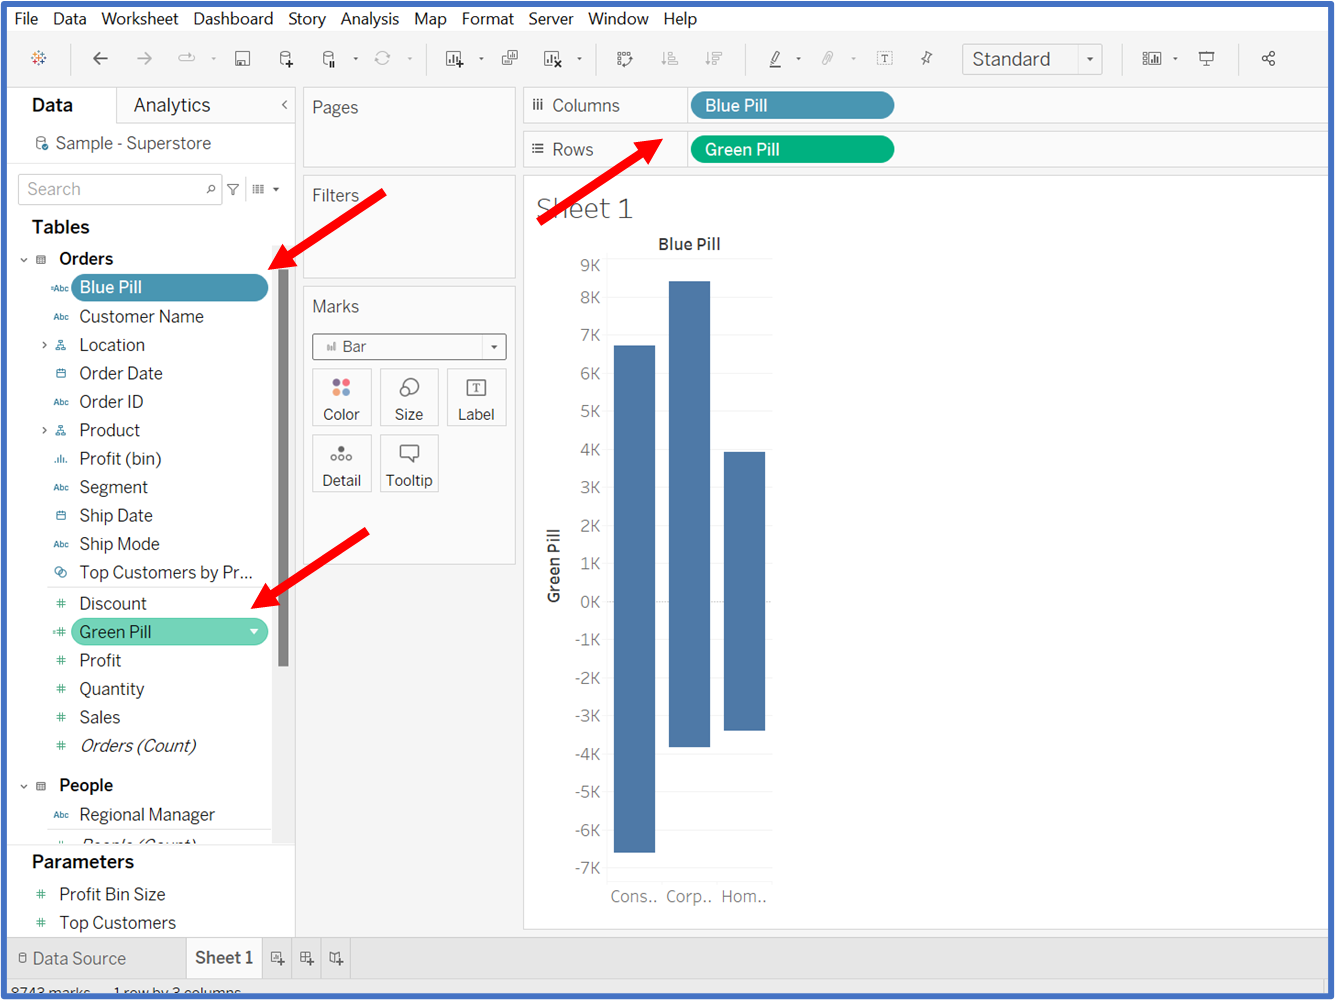Click the Group members paperclip icon

click(828, 58)
